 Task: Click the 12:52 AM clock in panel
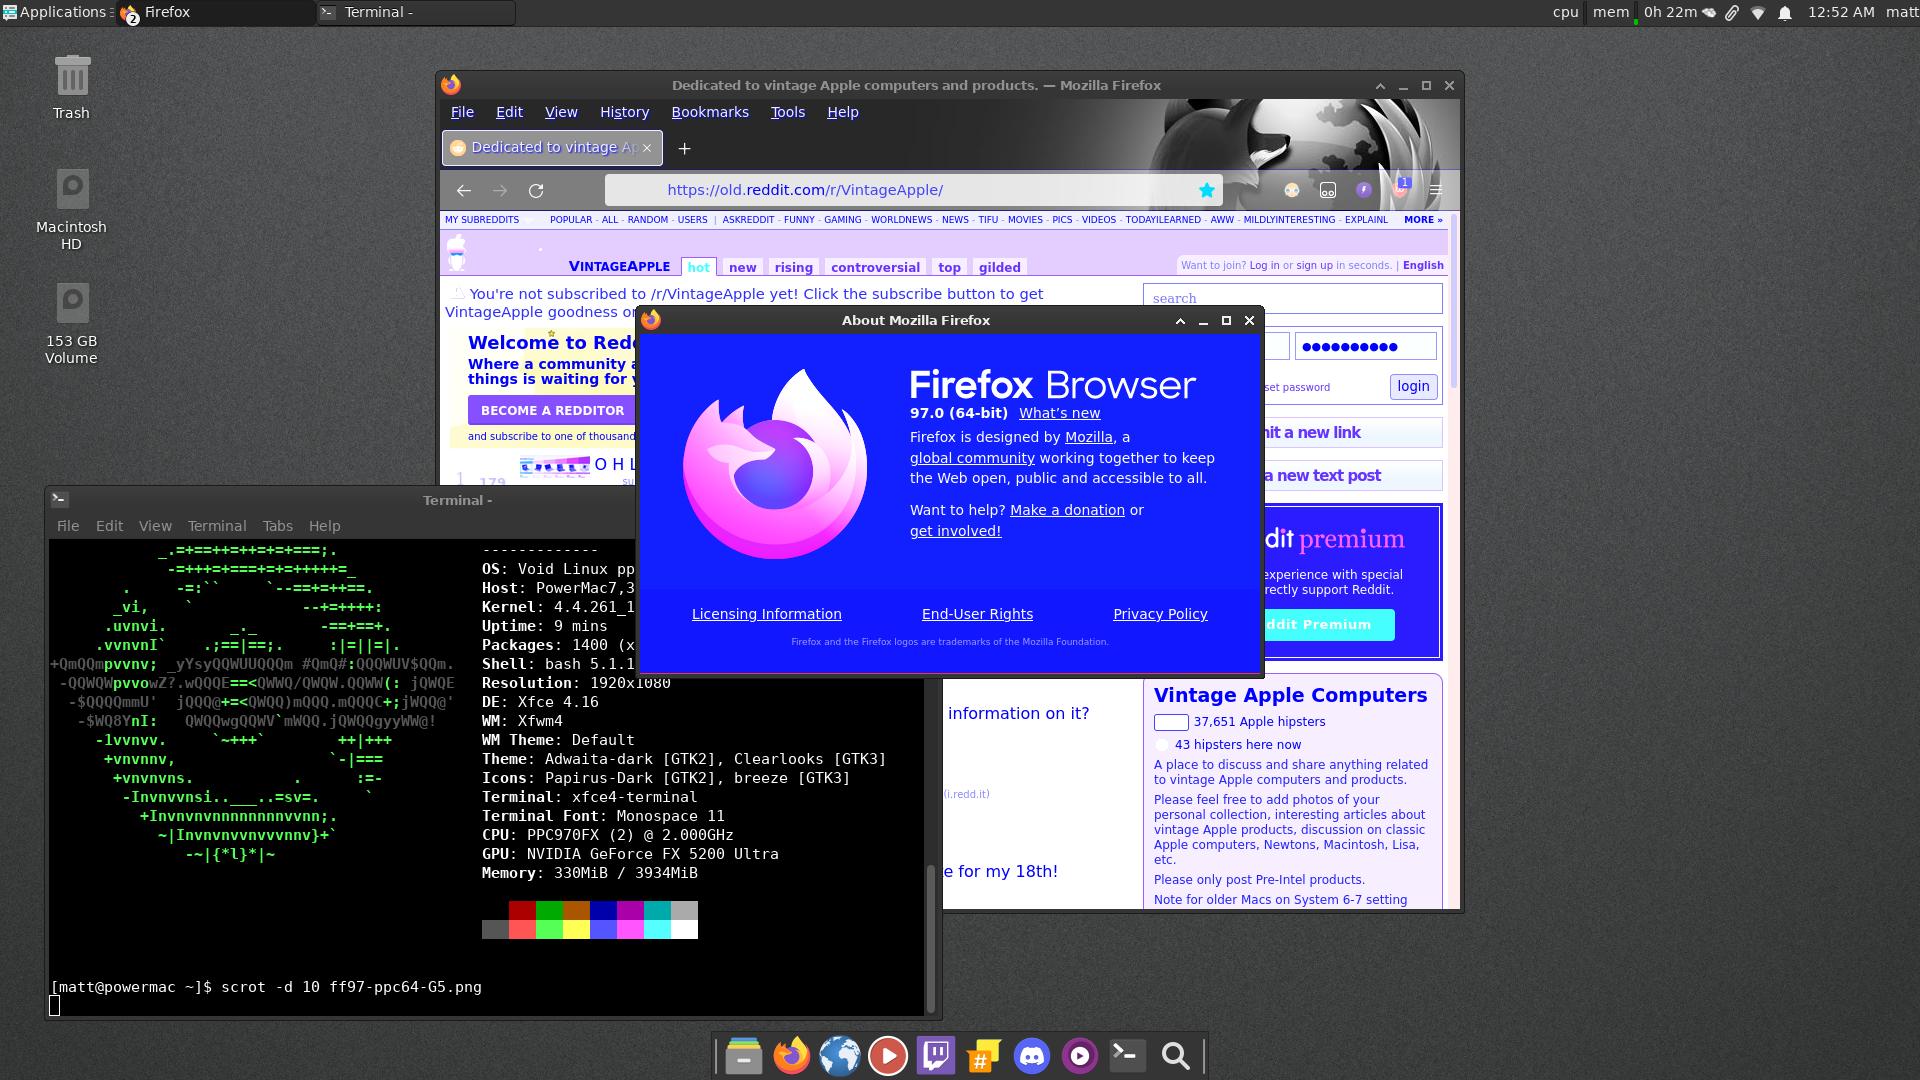(1841, 12)
